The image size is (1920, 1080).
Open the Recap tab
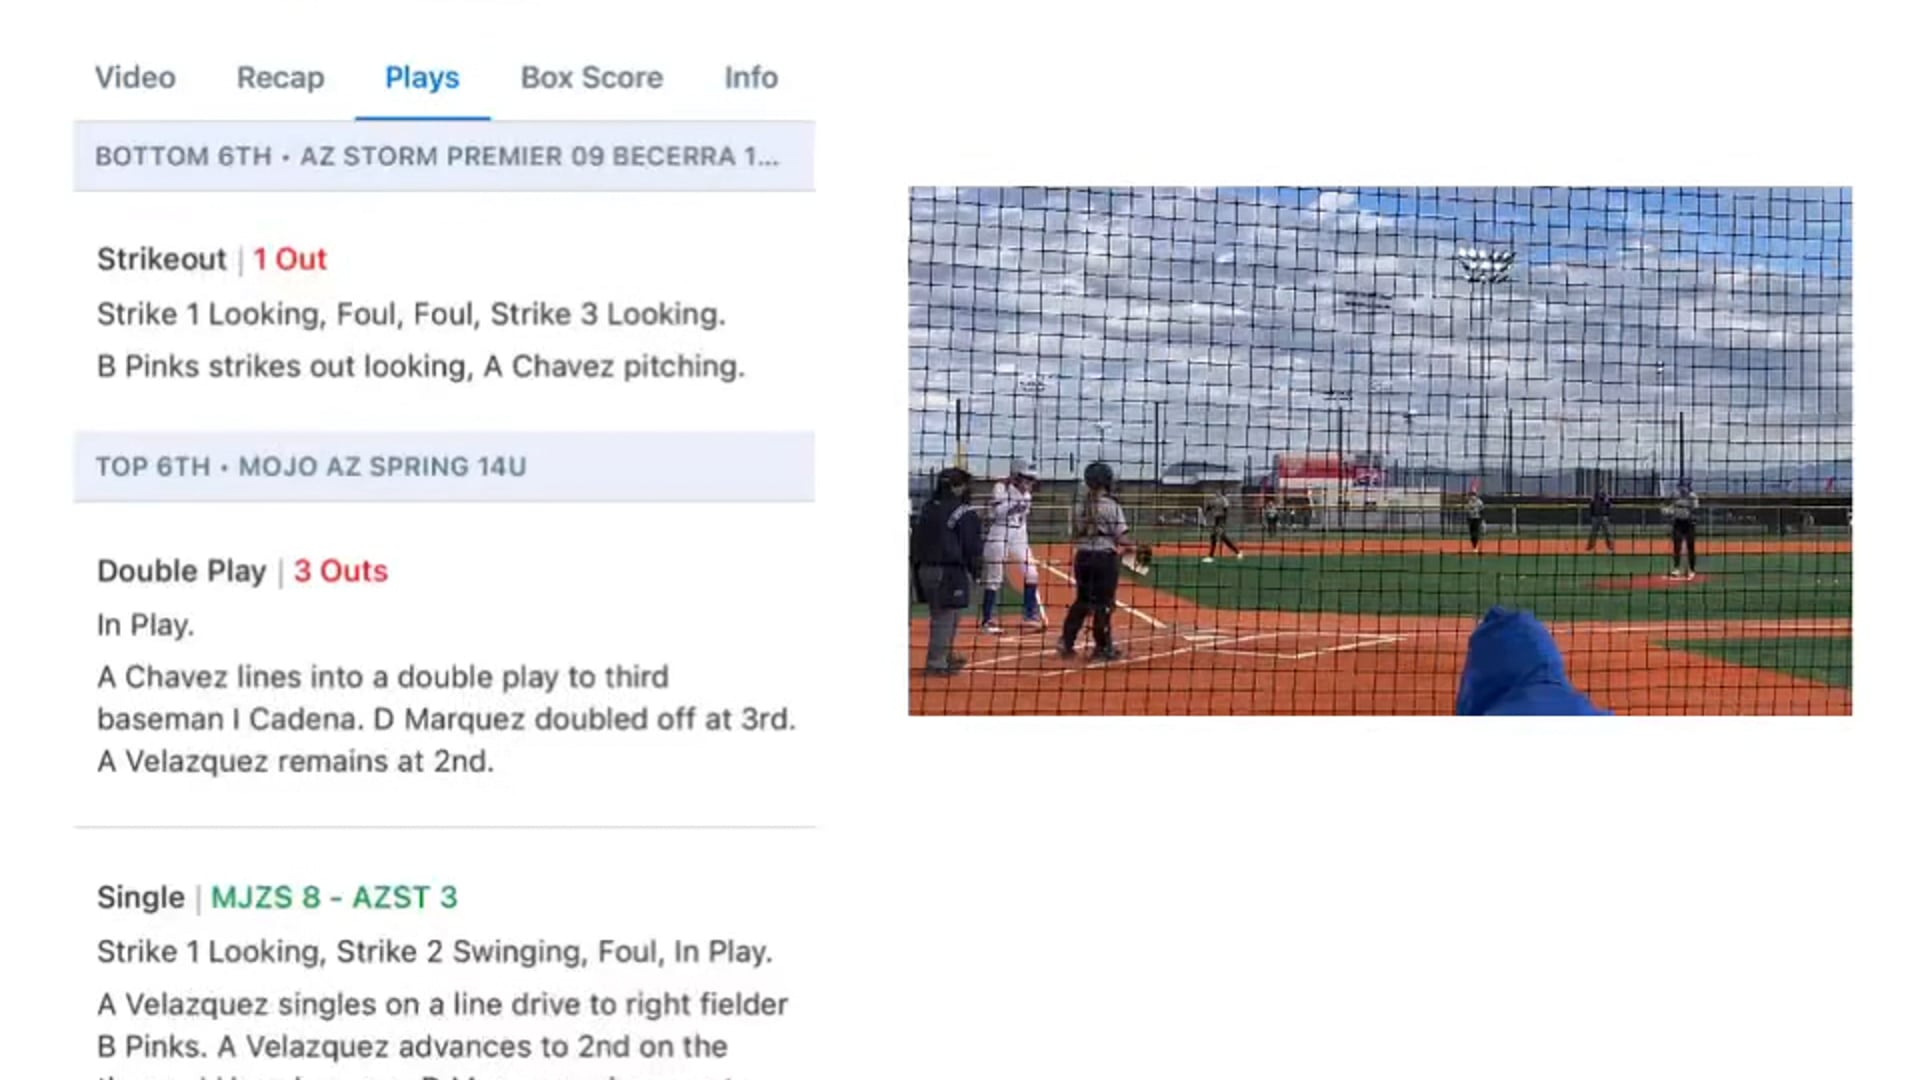click(x=280, y=78)
